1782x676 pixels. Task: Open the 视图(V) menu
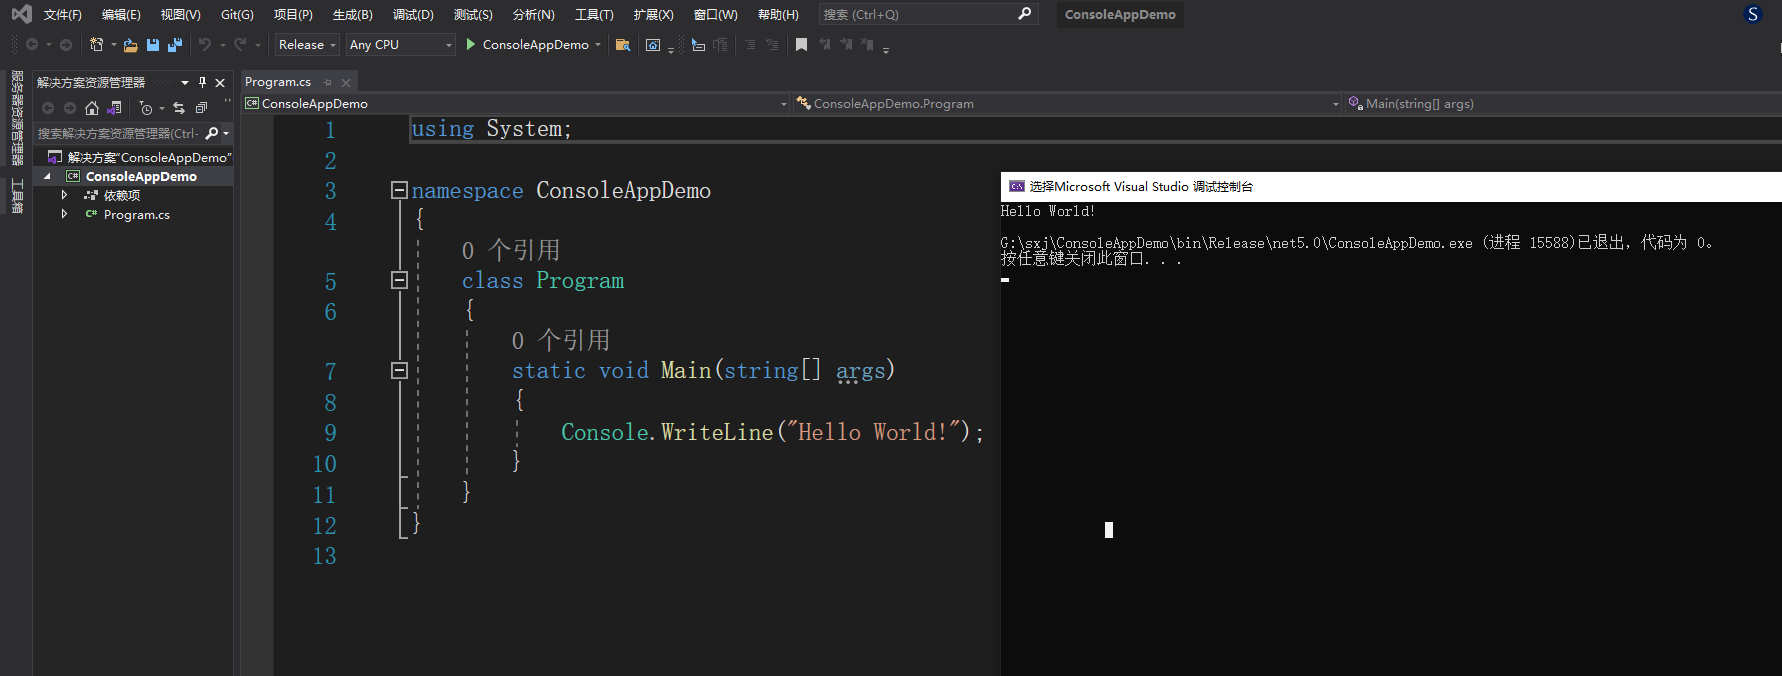point(180,14)
